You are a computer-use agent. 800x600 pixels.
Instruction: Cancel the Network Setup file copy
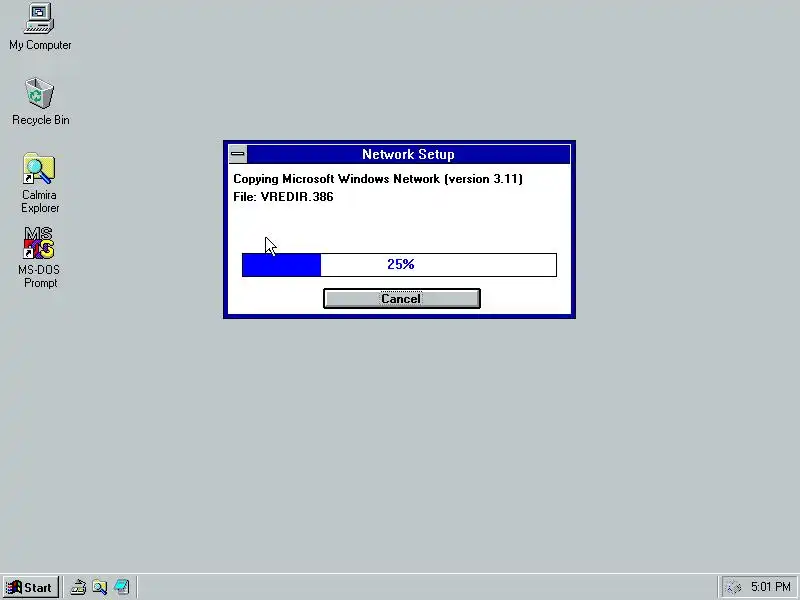[x=402, y=298]
